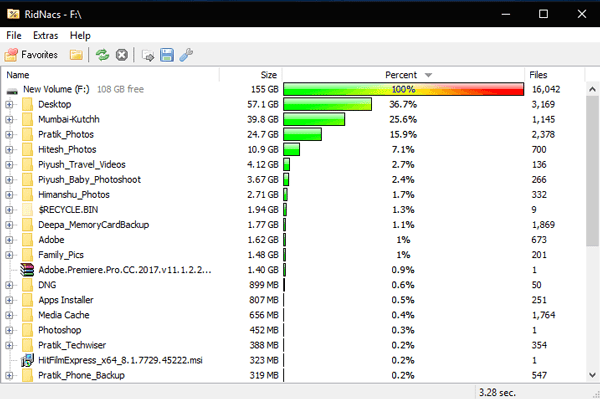
Task: Click the Mumbai-Kutchh folder icon
Action: coord(27,119)
